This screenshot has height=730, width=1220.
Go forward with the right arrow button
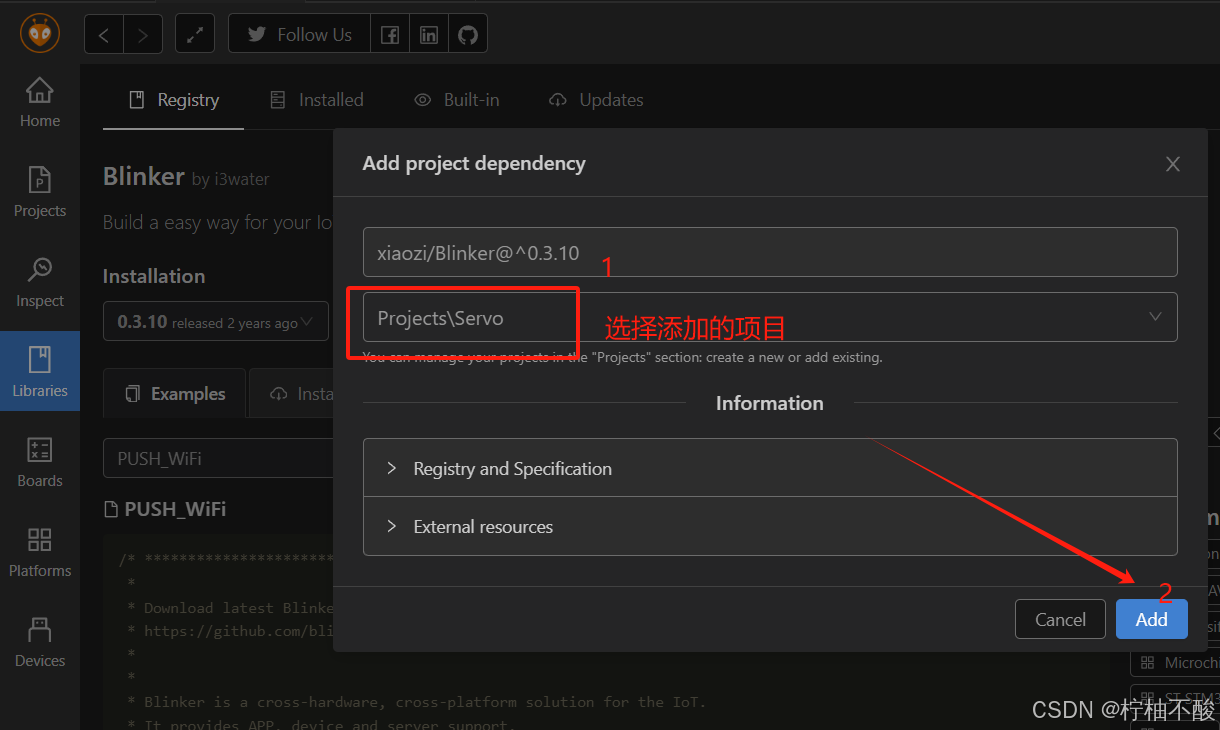coord(143,35)
